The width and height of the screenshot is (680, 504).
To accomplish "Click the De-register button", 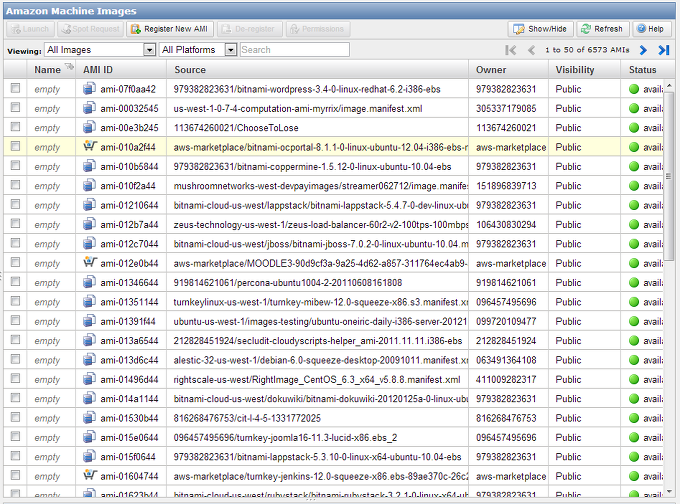I will click(250, 29).
